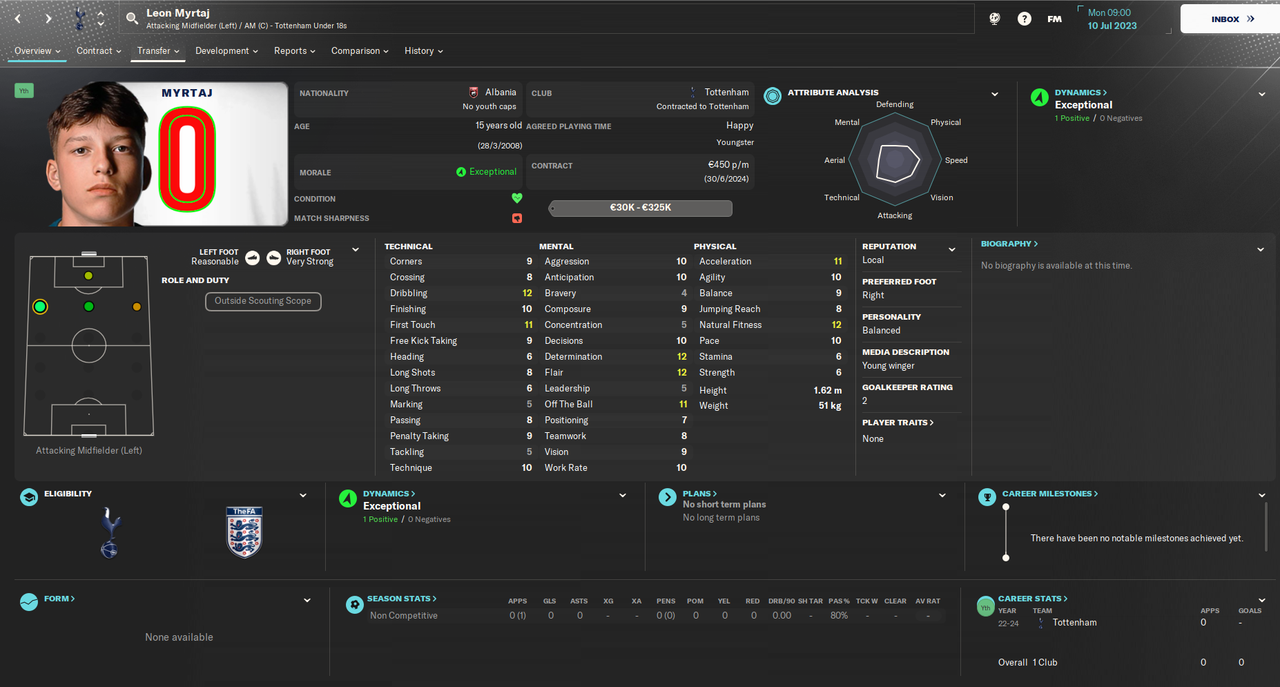Click the Albania flag icon
This screenshot has width=1280, height=687.
coord(474,92)
